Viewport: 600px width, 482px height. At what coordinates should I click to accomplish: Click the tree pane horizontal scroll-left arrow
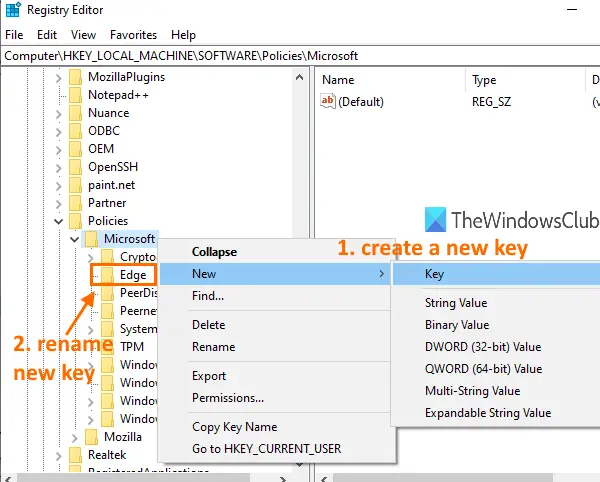[8, 478]
